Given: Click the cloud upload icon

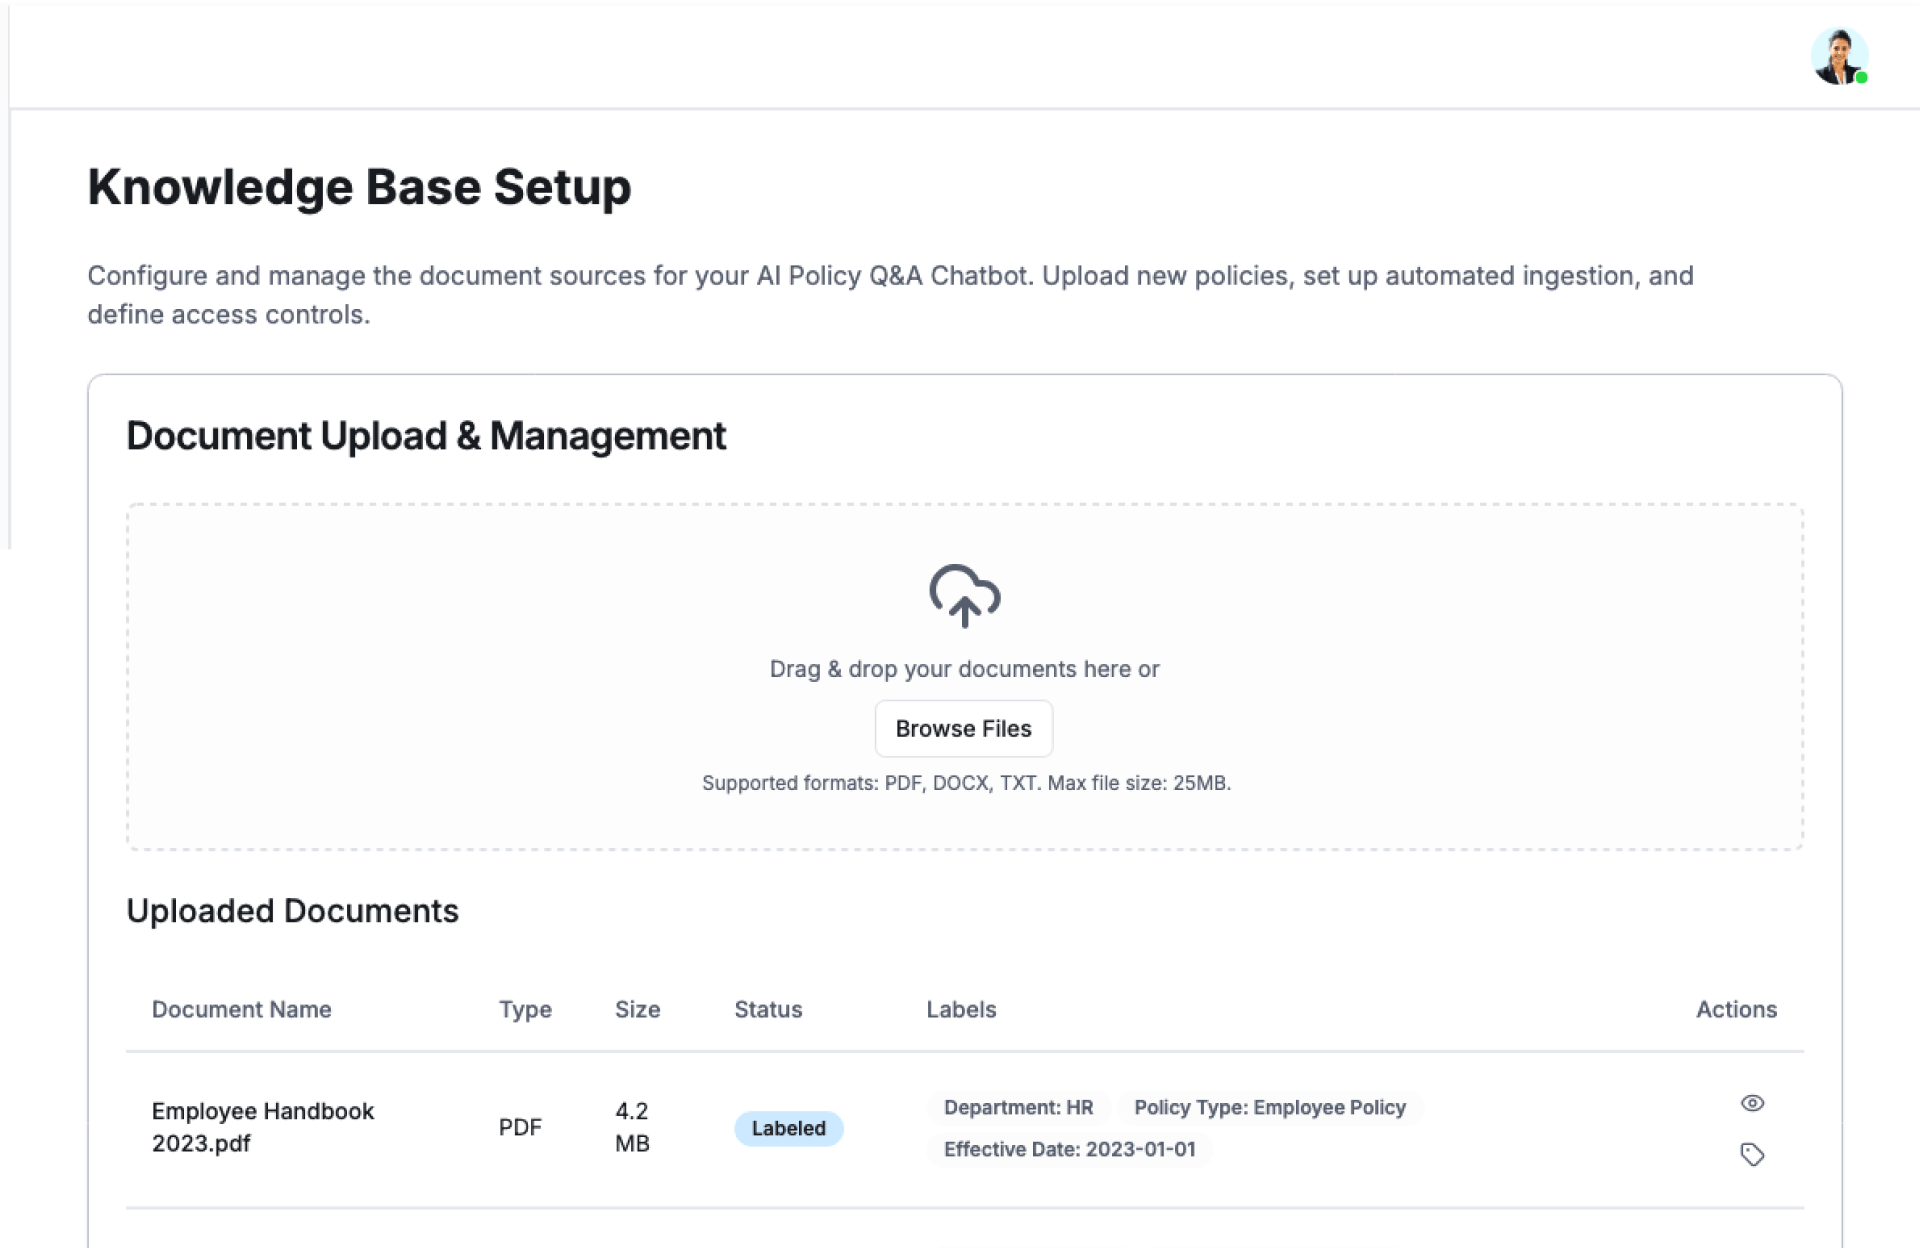Looking at the screenshot, I should 964,596.
